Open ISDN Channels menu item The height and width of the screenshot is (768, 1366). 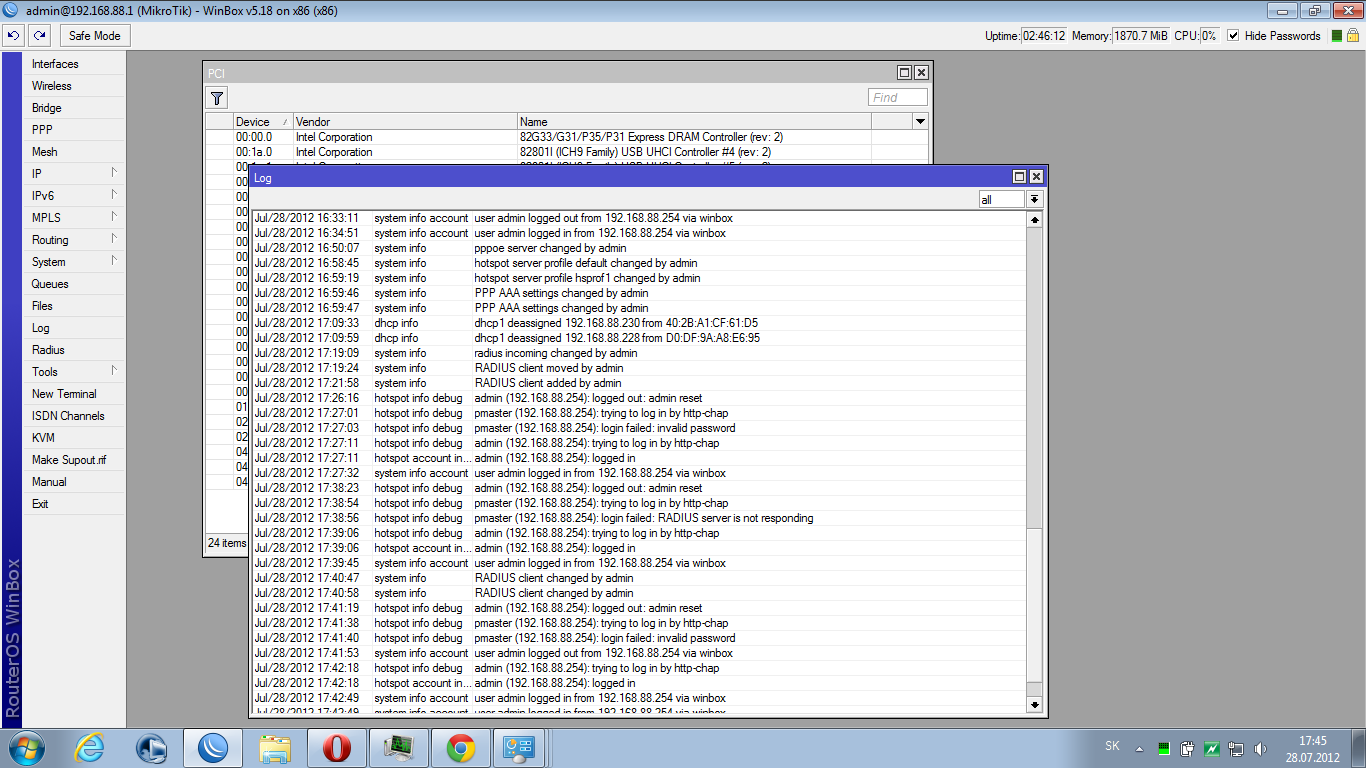[75, 416]
